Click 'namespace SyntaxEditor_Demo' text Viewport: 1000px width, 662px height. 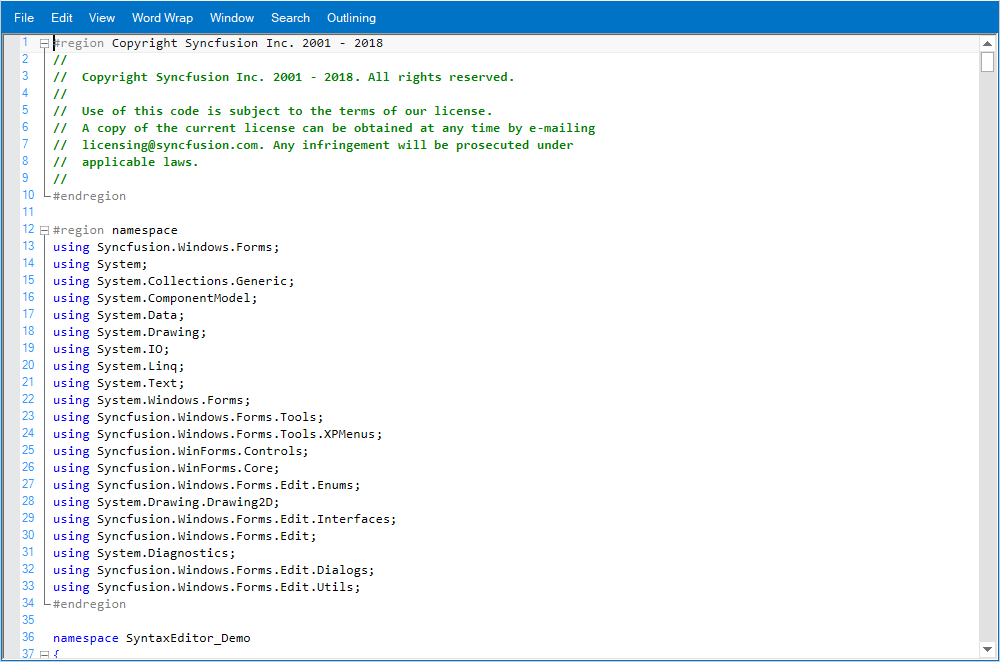tap(152, 638)
